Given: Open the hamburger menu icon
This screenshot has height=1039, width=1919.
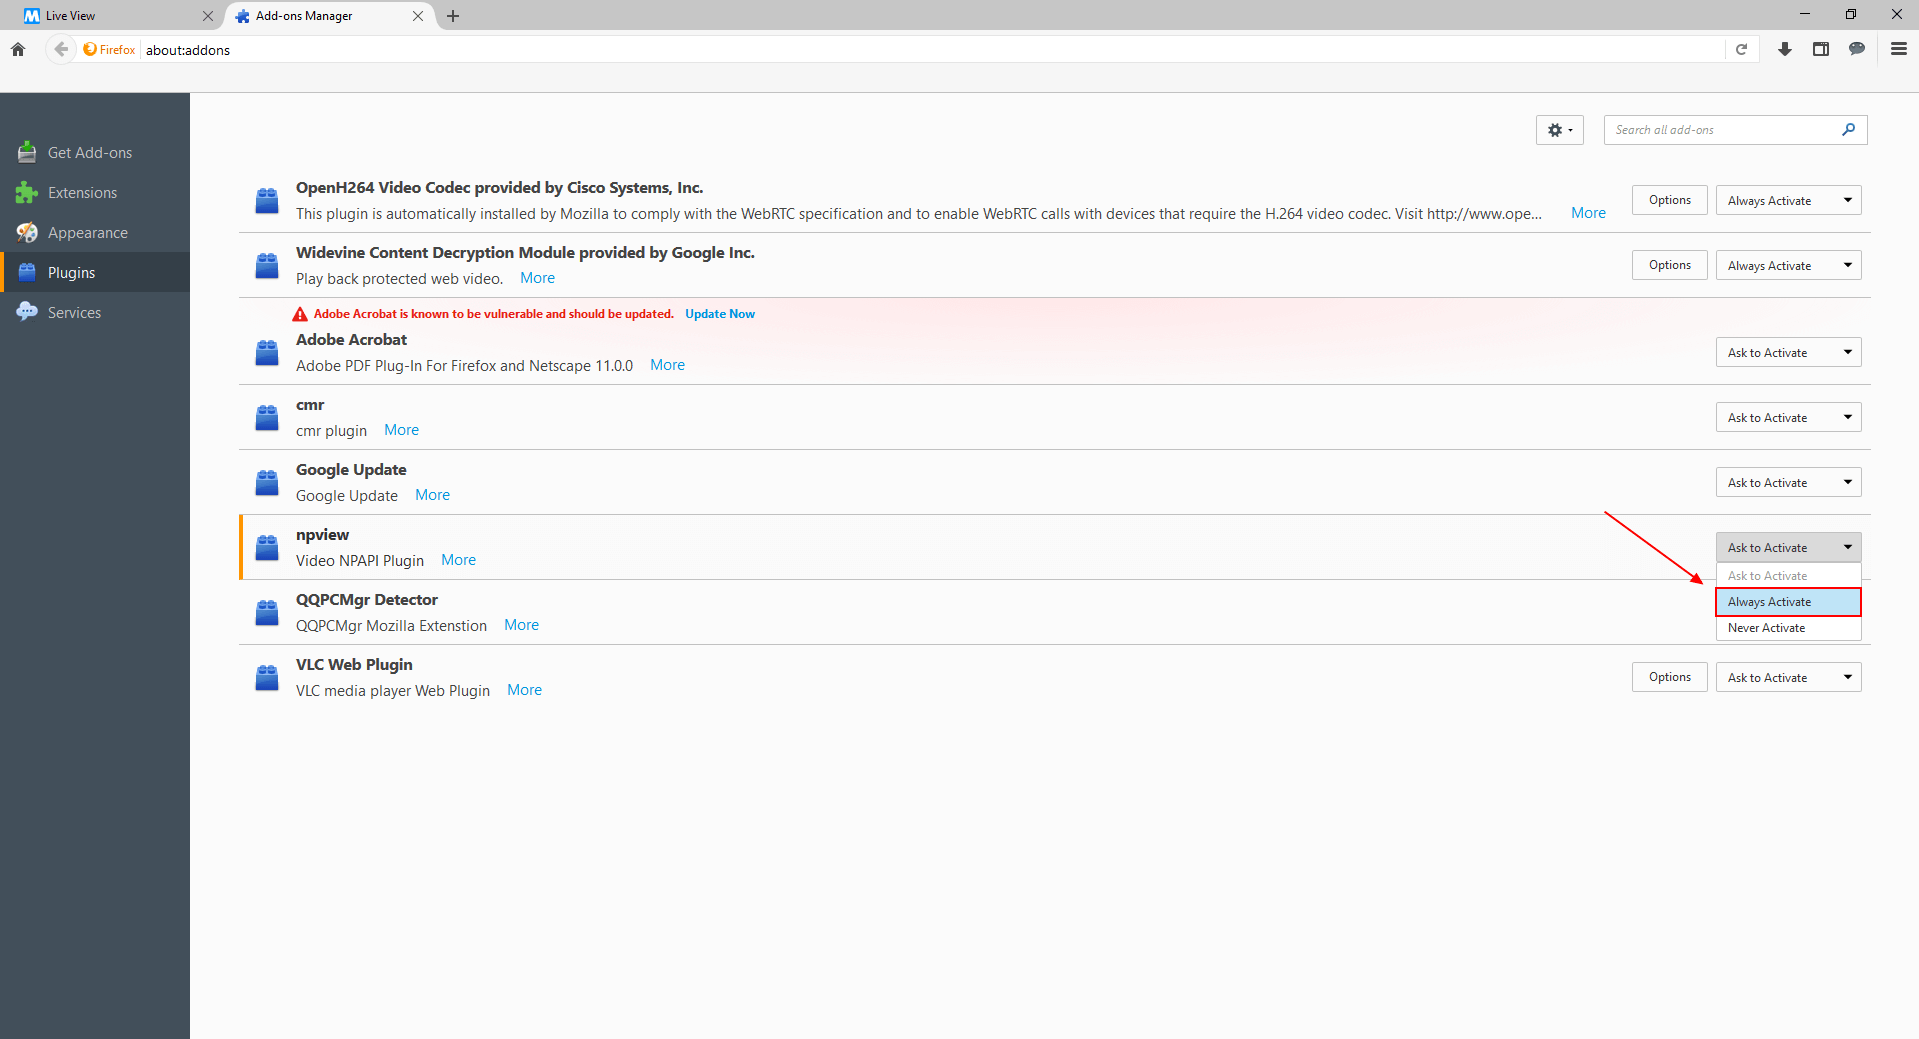Looking at the screenshot, I should pos(1898,49).
